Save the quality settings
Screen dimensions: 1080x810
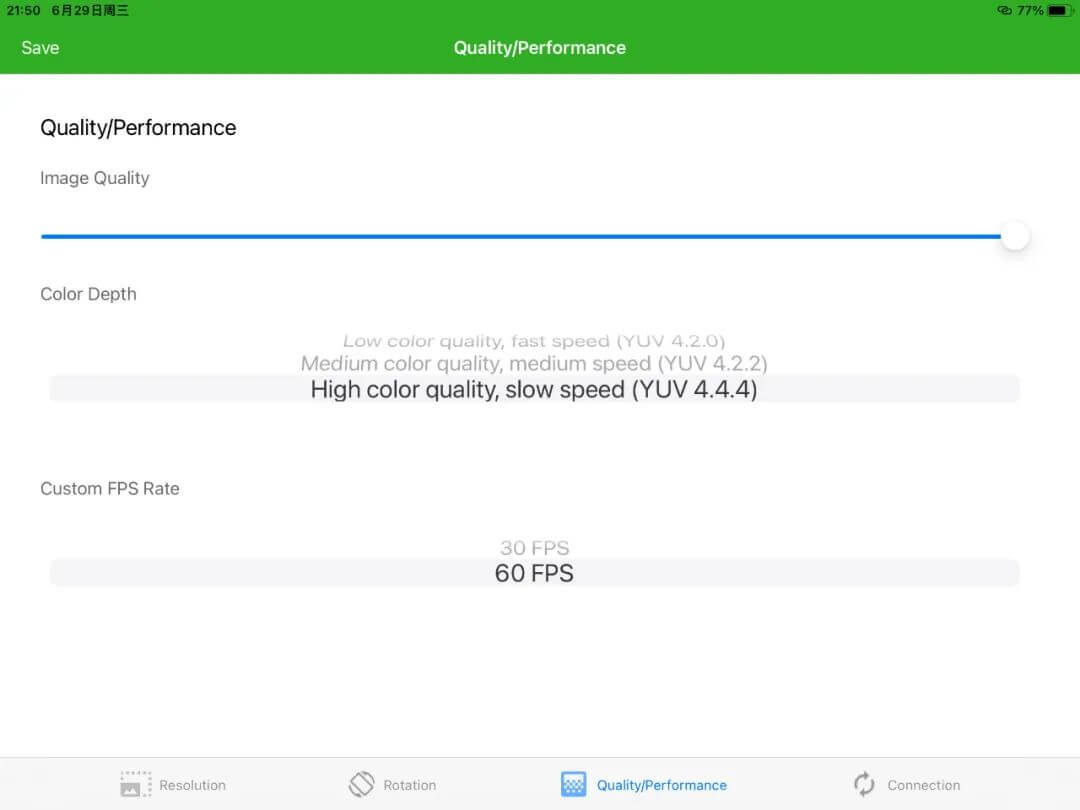point(40,48)
